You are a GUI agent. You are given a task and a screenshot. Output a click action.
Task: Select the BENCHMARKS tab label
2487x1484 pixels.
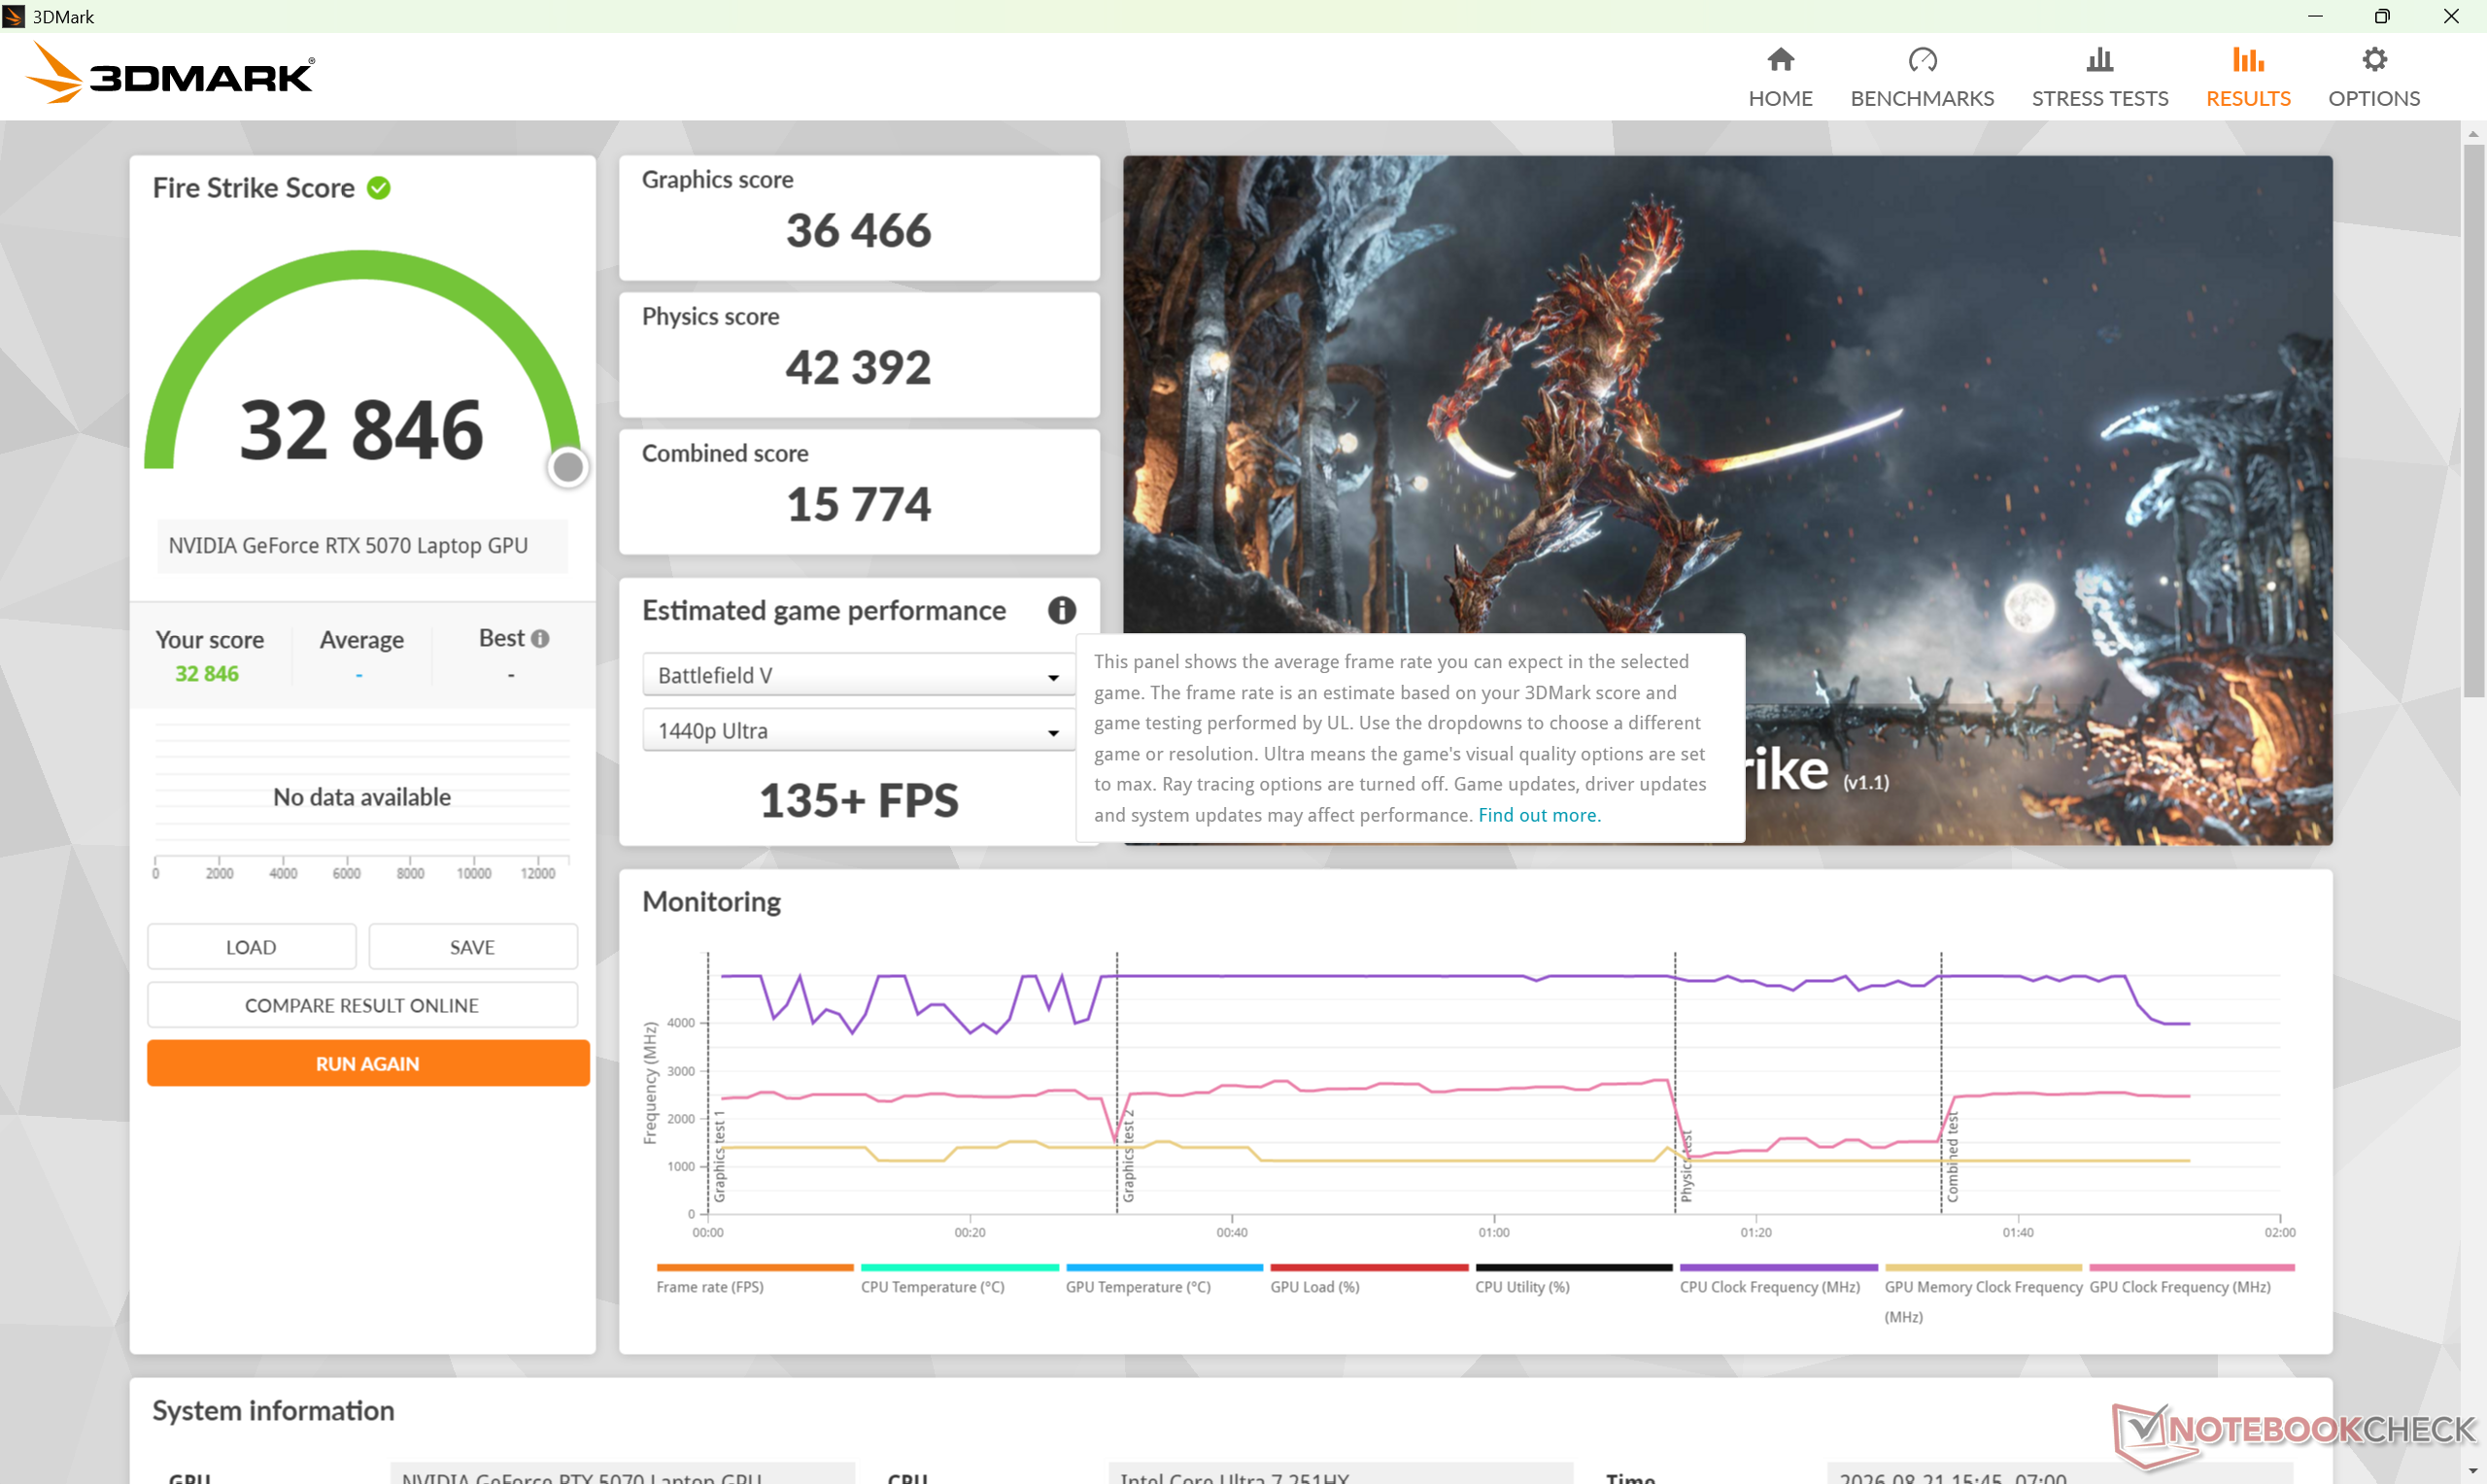tap(1922, 98)
